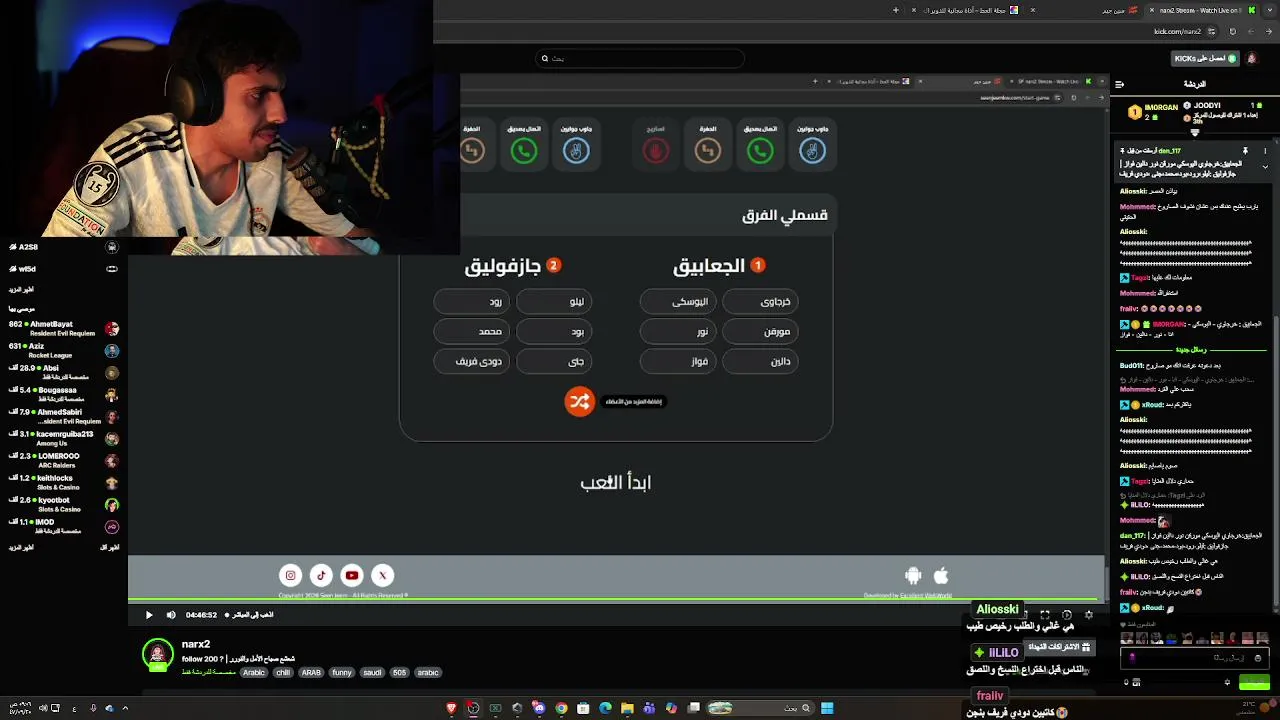Open A2S8 followed channel in sidebar
This screenshot has height=720, width=1280.
tap(64, 247)
